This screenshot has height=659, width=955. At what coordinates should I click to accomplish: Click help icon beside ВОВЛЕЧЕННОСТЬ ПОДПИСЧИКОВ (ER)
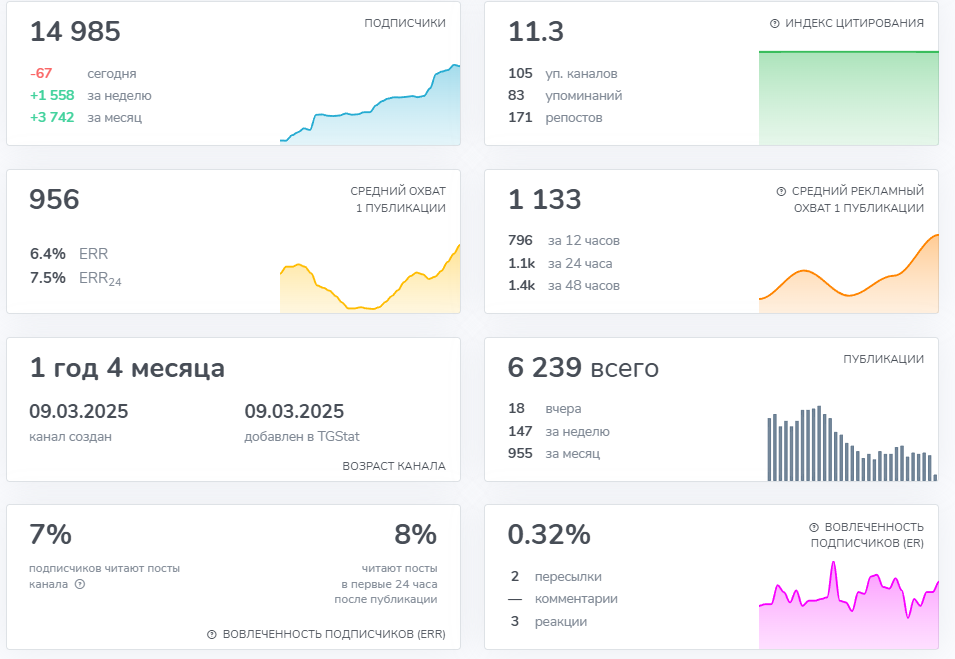(x=814, y=527)
